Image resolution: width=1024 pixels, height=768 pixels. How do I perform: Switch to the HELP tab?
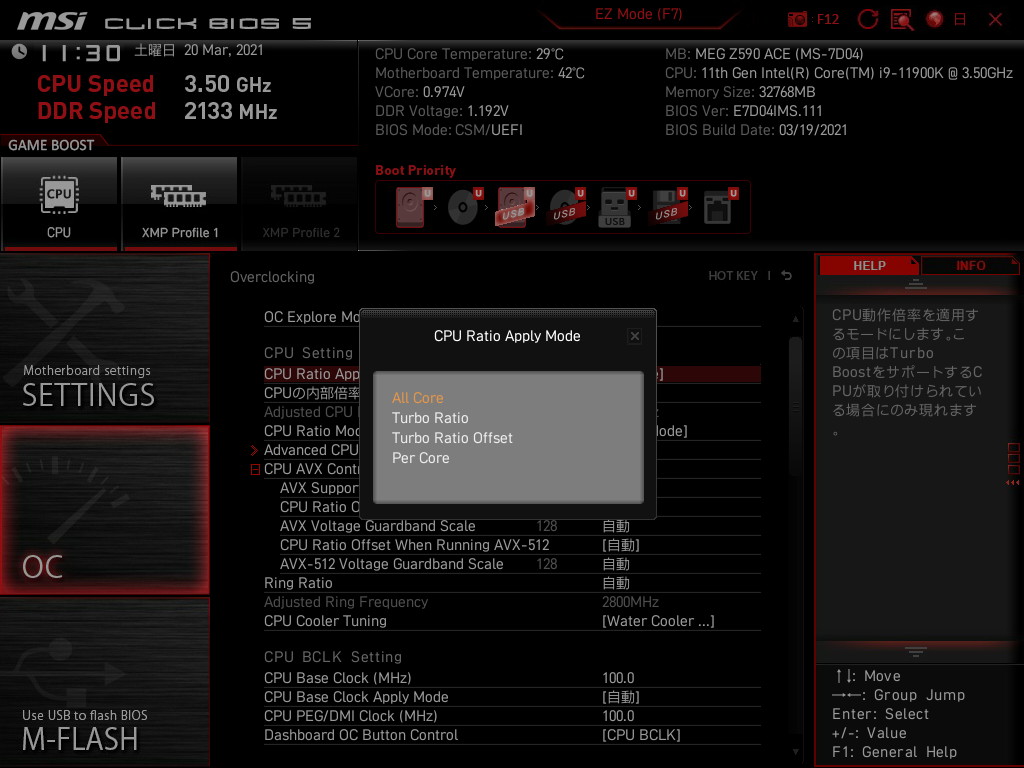(x=869, y=266)
